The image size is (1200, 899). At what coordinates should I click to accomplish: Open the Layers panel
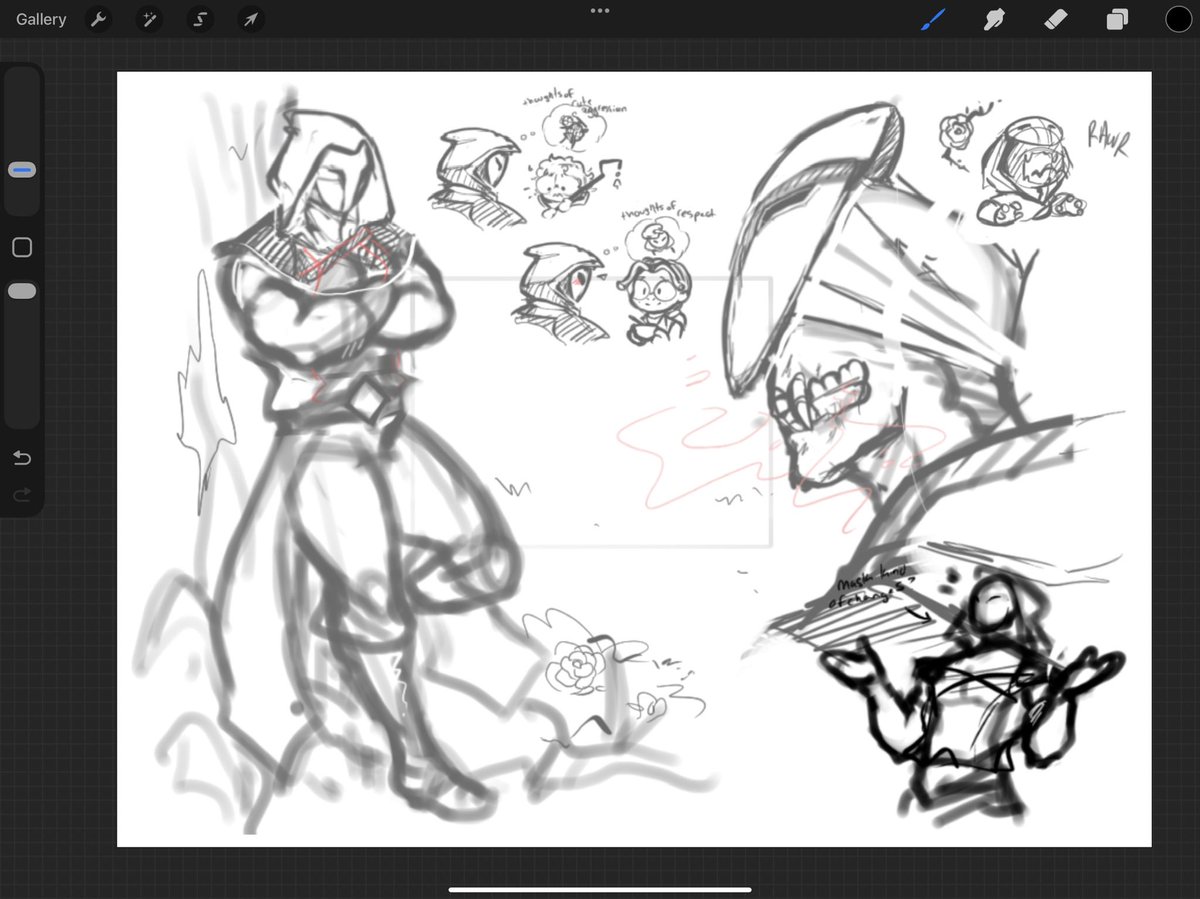click(1117, 19)
